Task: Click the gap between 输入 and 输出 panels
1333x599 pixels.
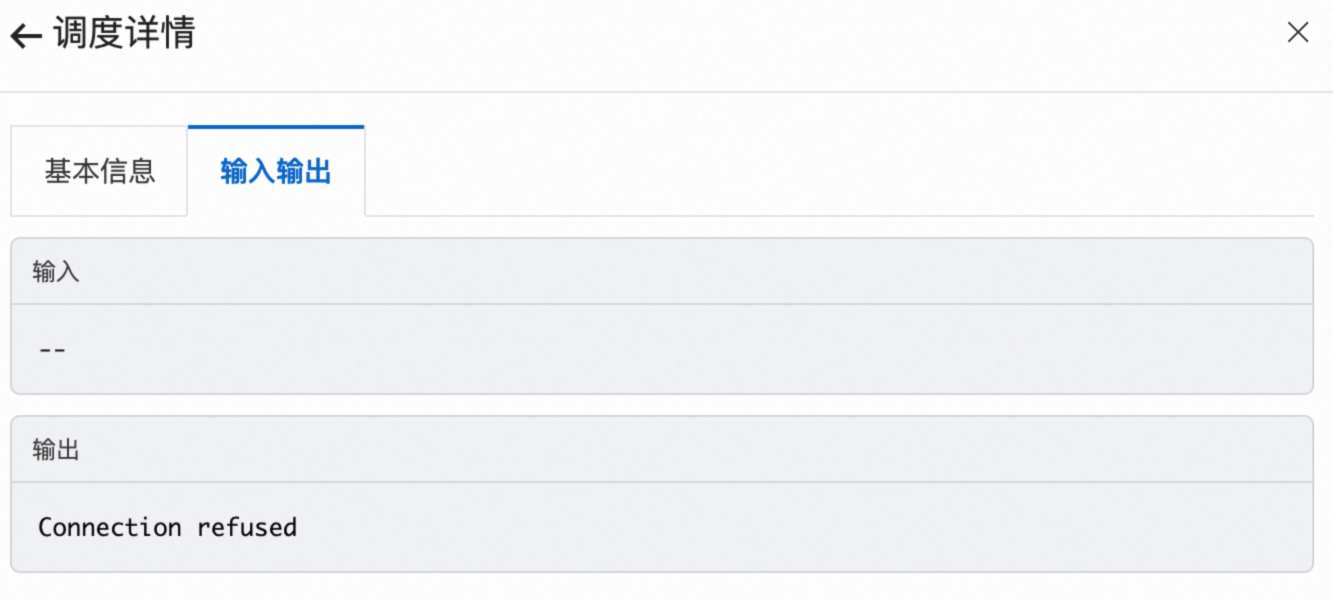Action: [x=662, y=405]
